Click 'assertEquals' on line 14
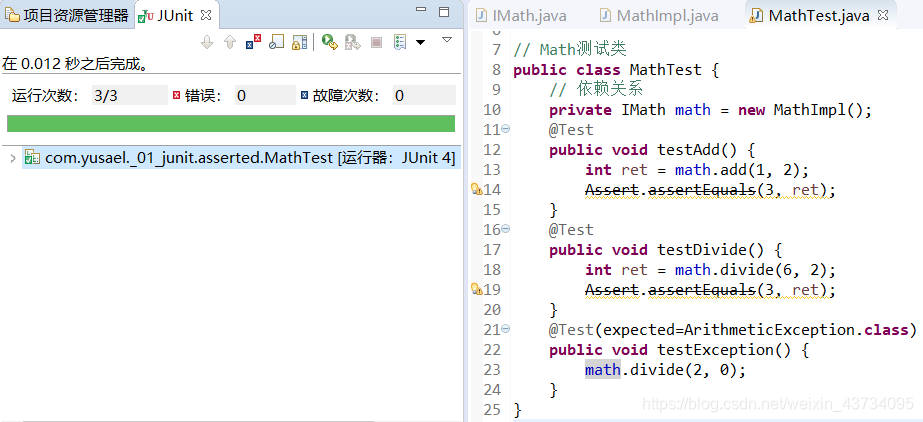 (702, 190)
